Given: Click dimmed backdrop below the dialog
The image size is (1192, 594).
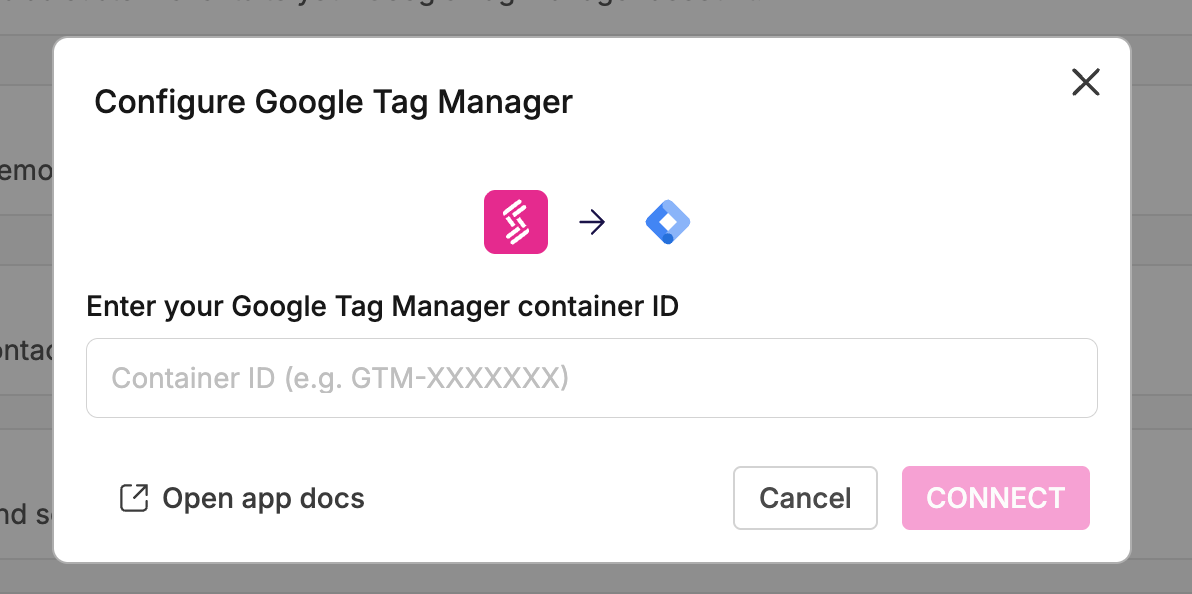Looking at the screenshot, I should coord(600,580).
